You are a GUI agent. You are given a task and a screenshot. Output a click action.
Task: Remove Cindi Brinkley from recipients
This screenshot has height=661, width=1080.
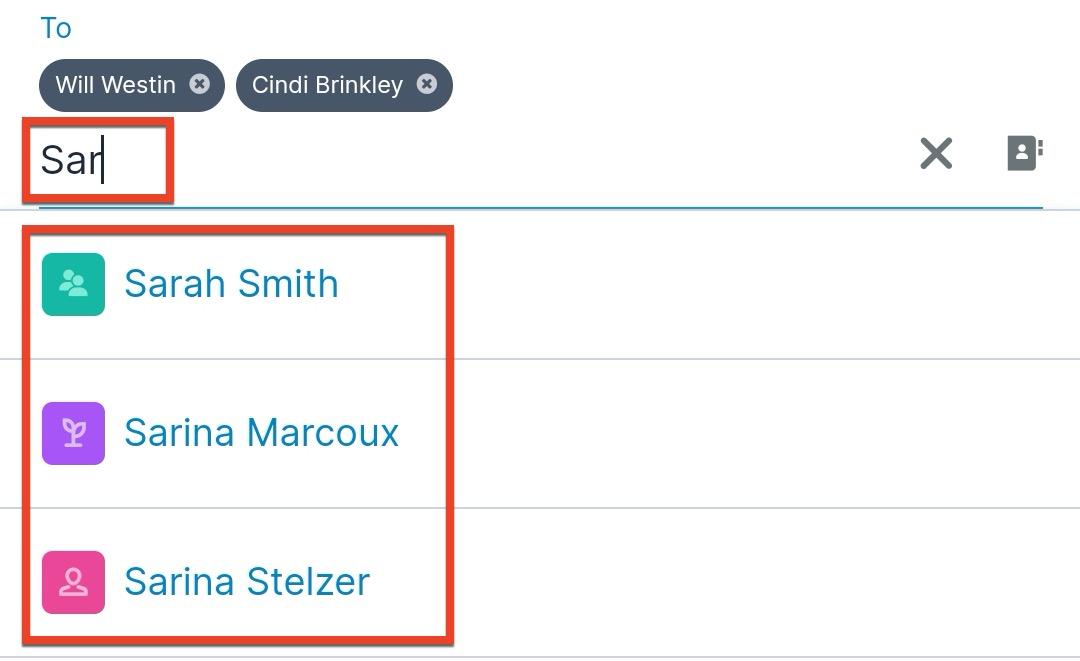click(427, 84)
